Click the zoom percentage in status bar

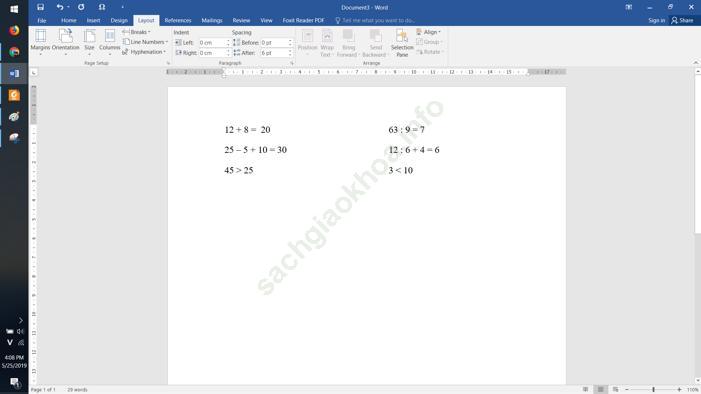(693, 390)
